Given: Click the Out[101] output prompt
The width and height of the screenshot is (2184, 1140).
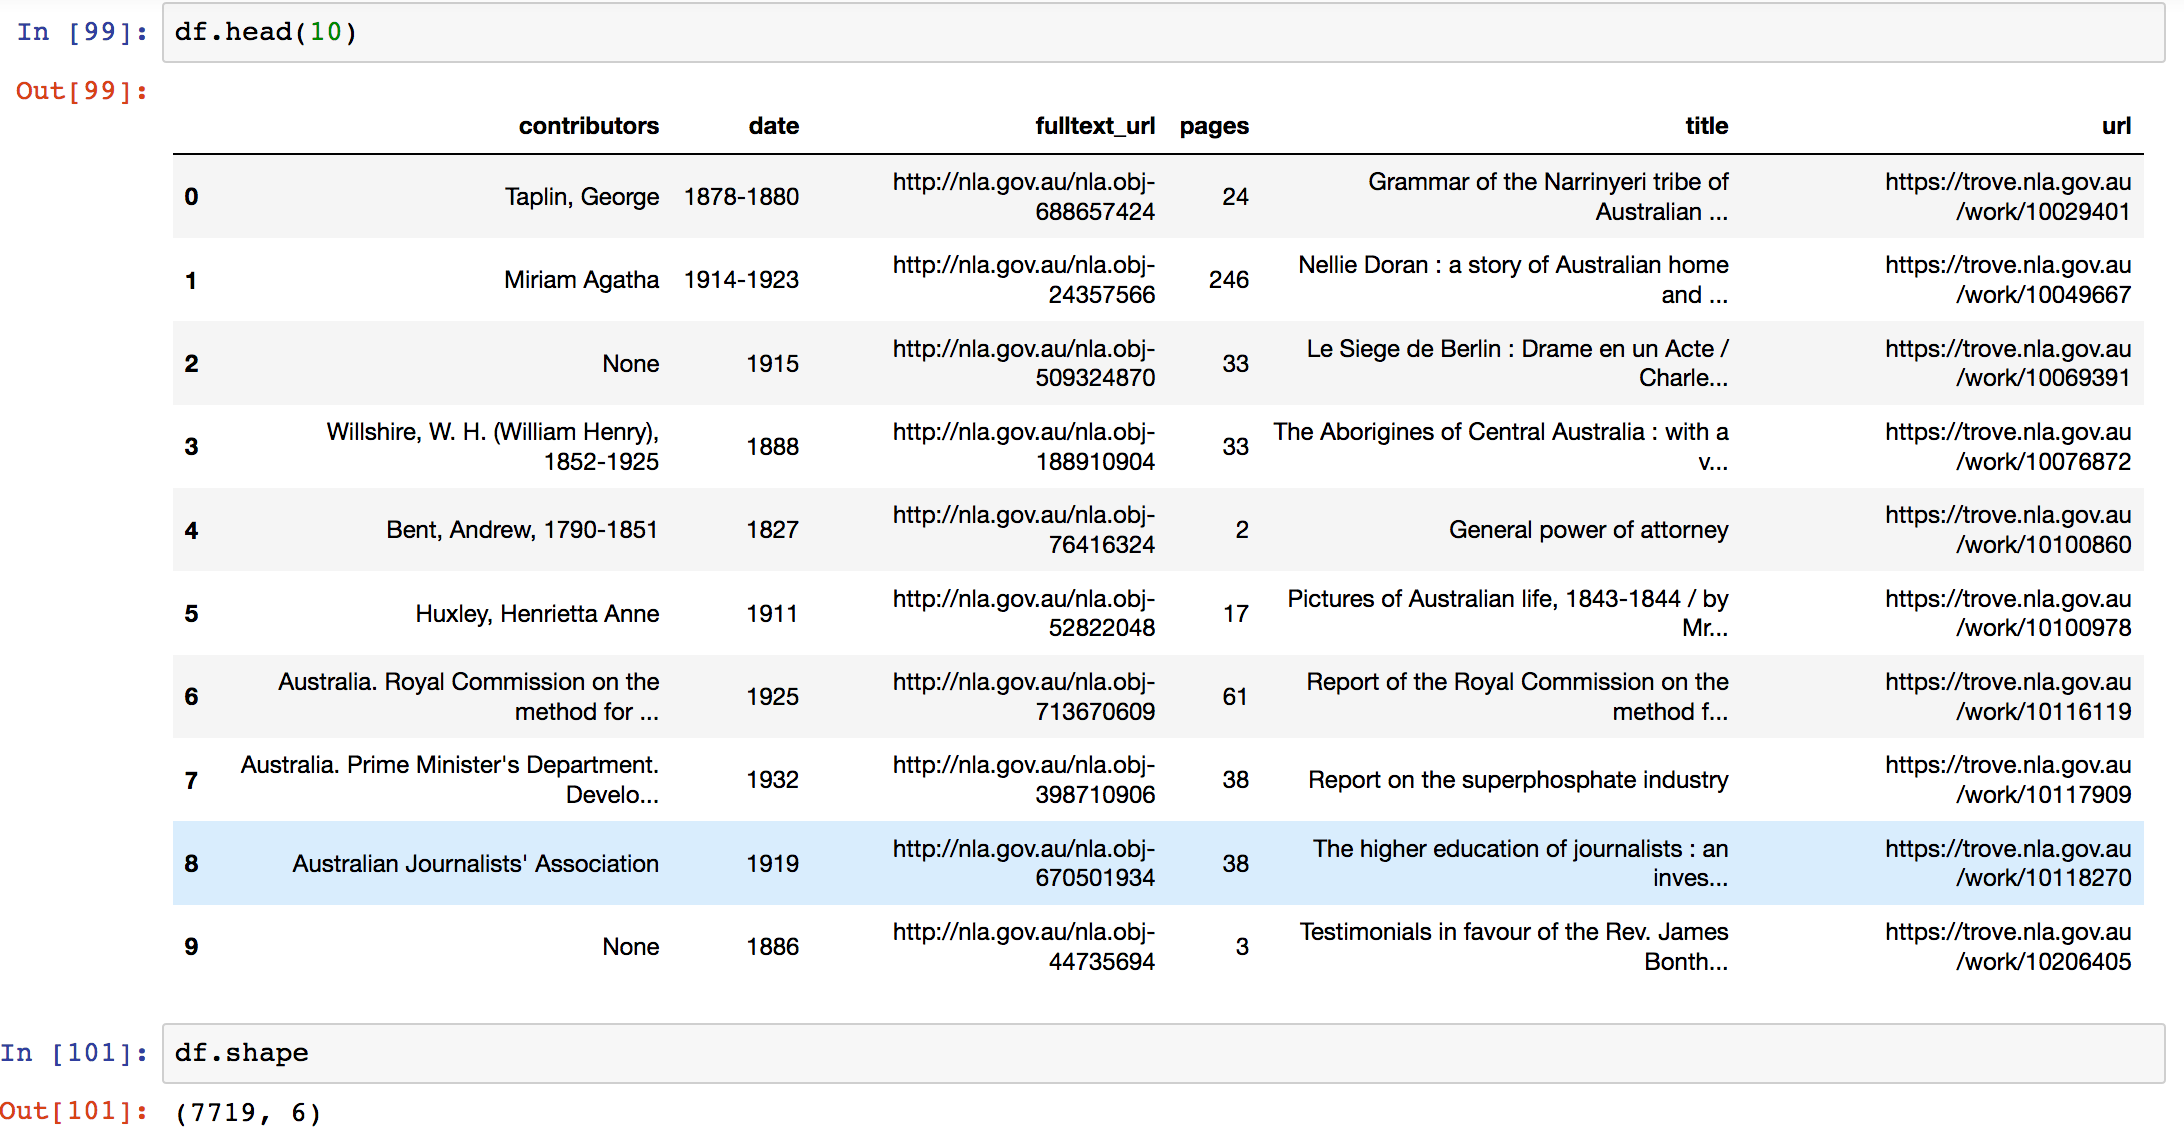Looking at the screenshot, I should (74, 1111).
